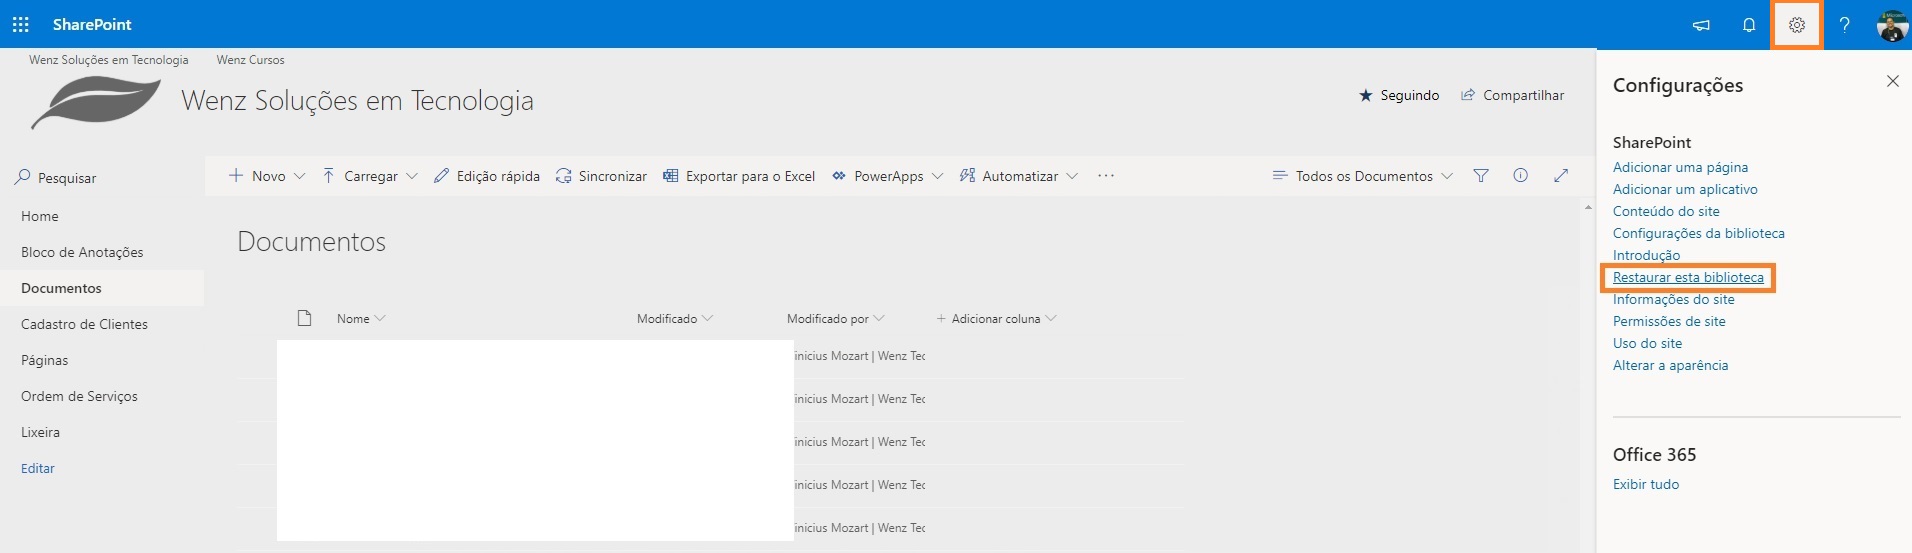Click Adicionar uma página link
Screen dimensions: 1912x553
1680,167
